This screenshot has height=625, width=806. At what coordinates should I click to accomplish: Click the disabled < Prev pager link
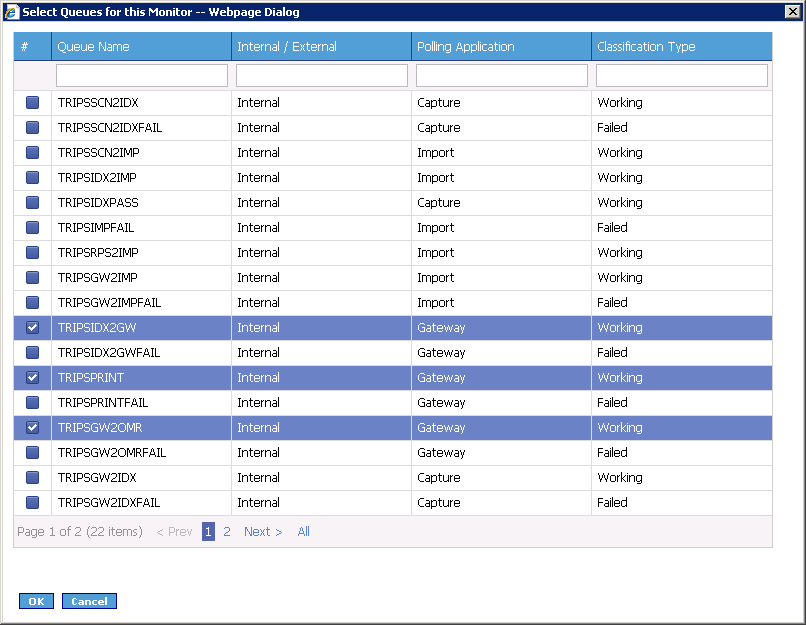coord(174,532)
